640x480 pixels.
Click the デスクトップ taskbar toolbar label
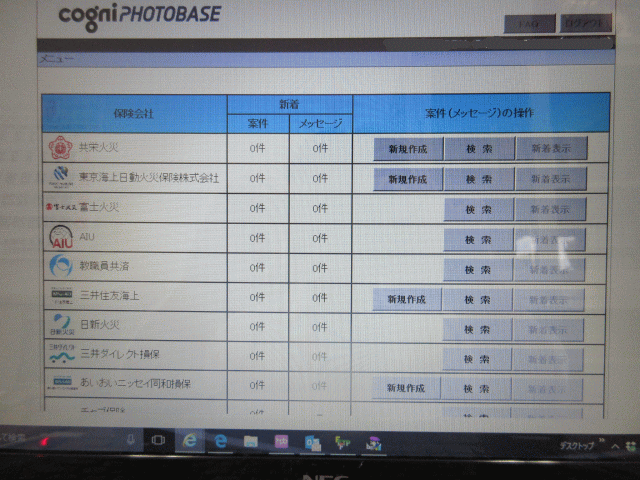point(577,446)
